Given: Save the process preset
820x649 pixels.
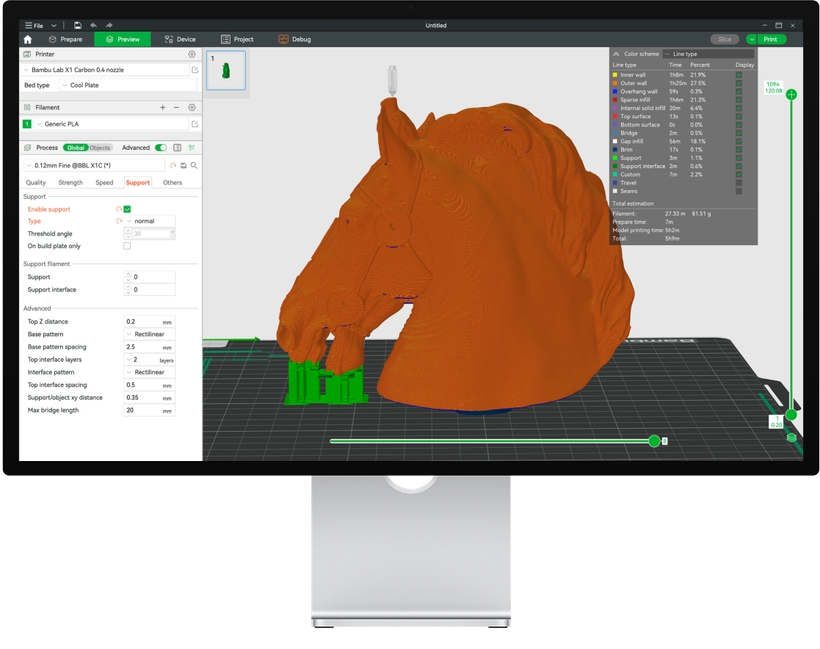Looking at the screenshot, I should click(184, 165).
